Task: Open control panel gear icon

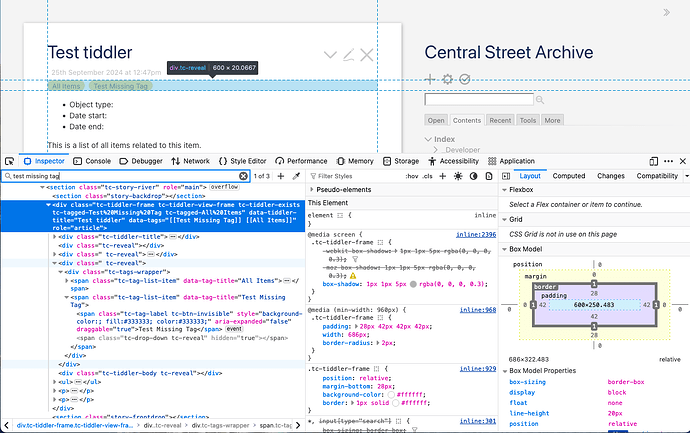Action: point(448,79)
